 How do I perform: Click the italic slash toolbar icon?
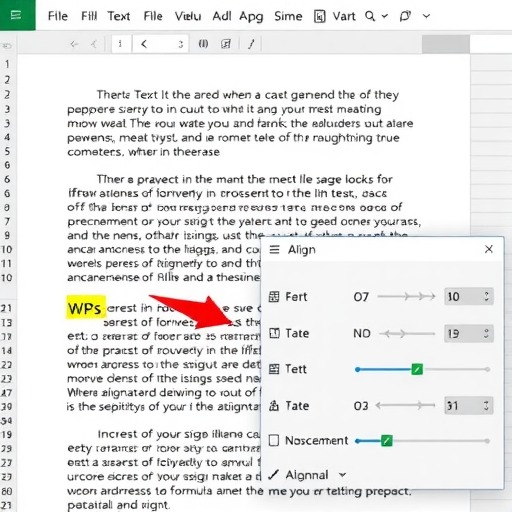coord(251,44)
